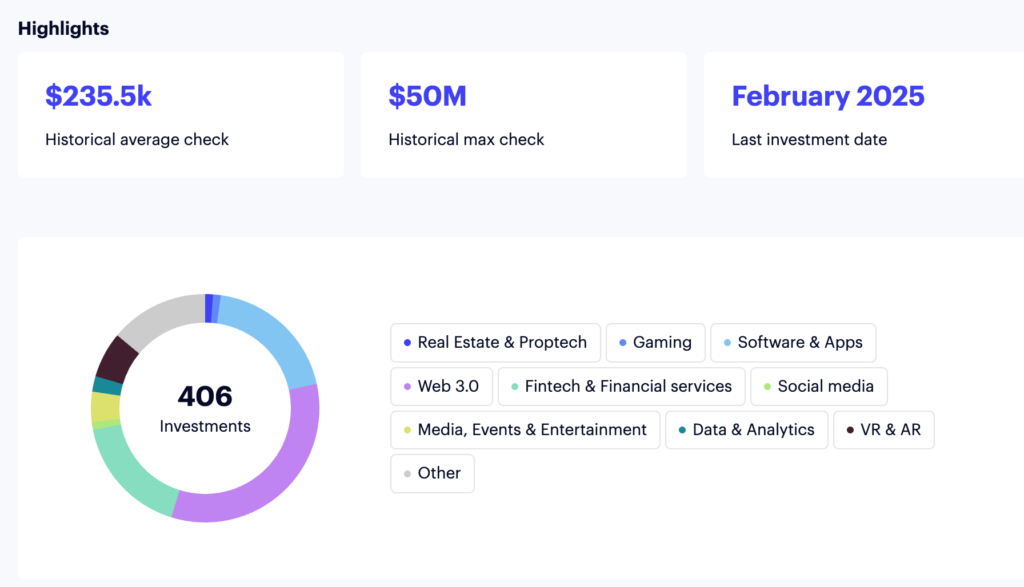The image size is (1024, 587).
Task: Choose the VR & AR legend chip
Action: click(x=883, y=430)
